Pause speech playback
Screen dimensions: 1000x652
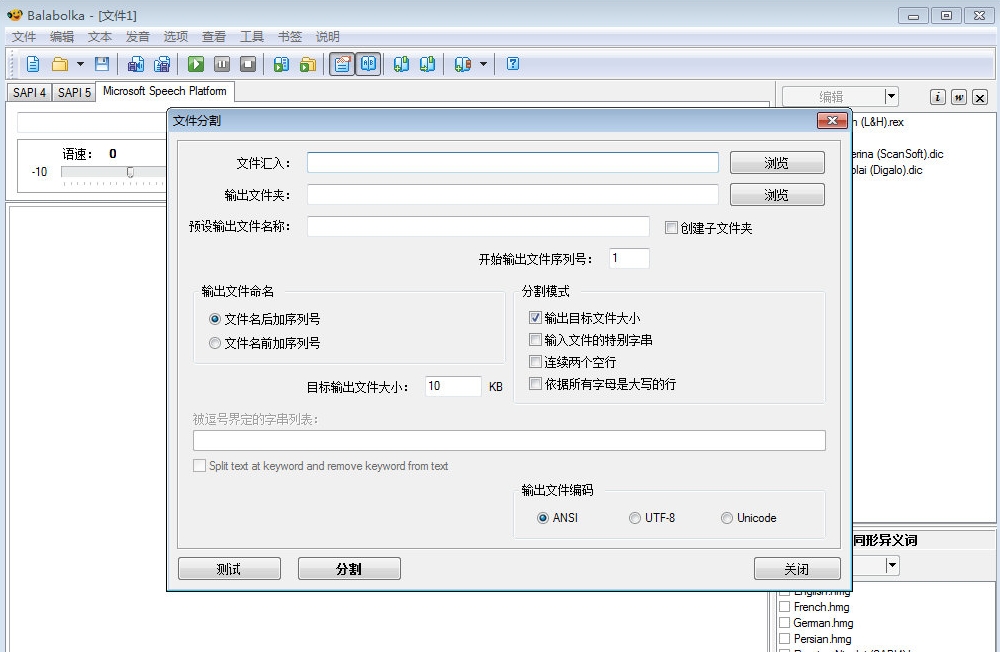coord(222,64)
